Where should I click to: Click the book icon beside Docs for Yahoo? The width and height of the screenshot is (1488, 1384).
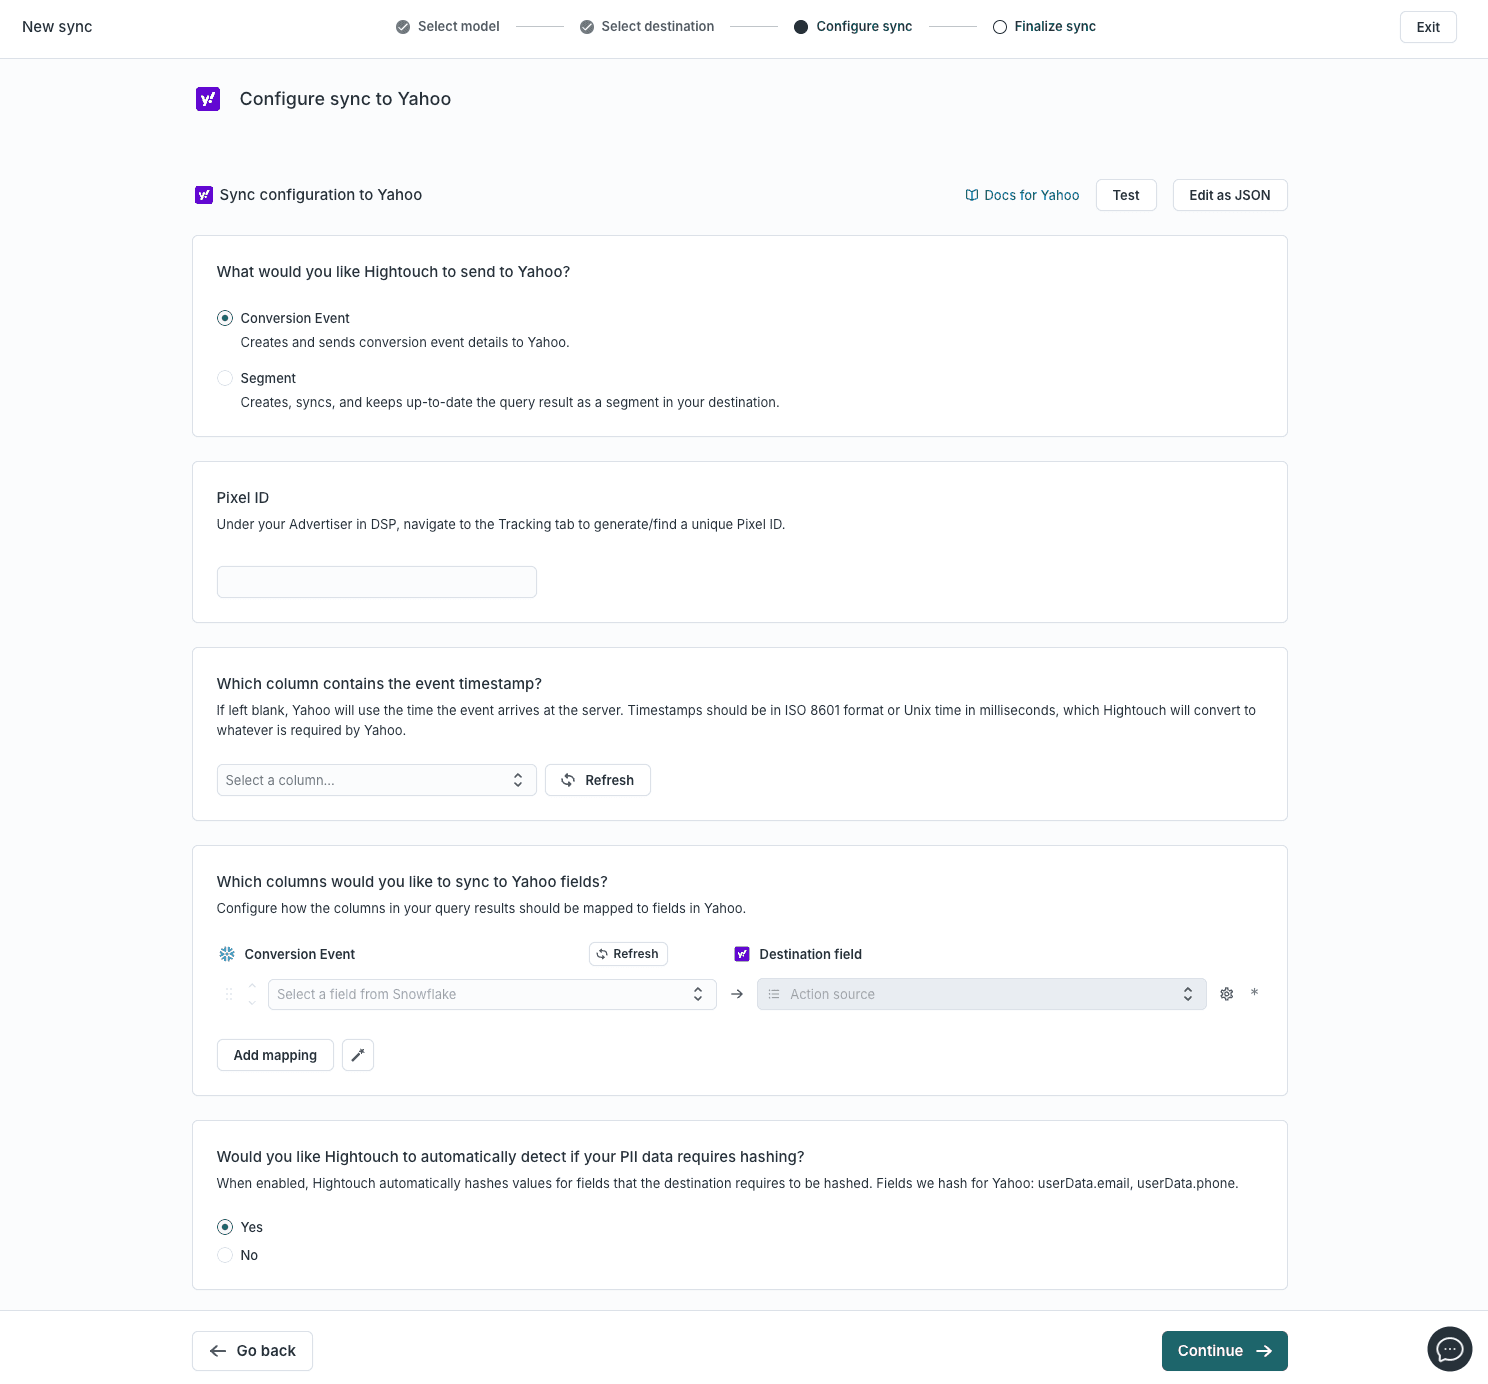click(971, 195)
